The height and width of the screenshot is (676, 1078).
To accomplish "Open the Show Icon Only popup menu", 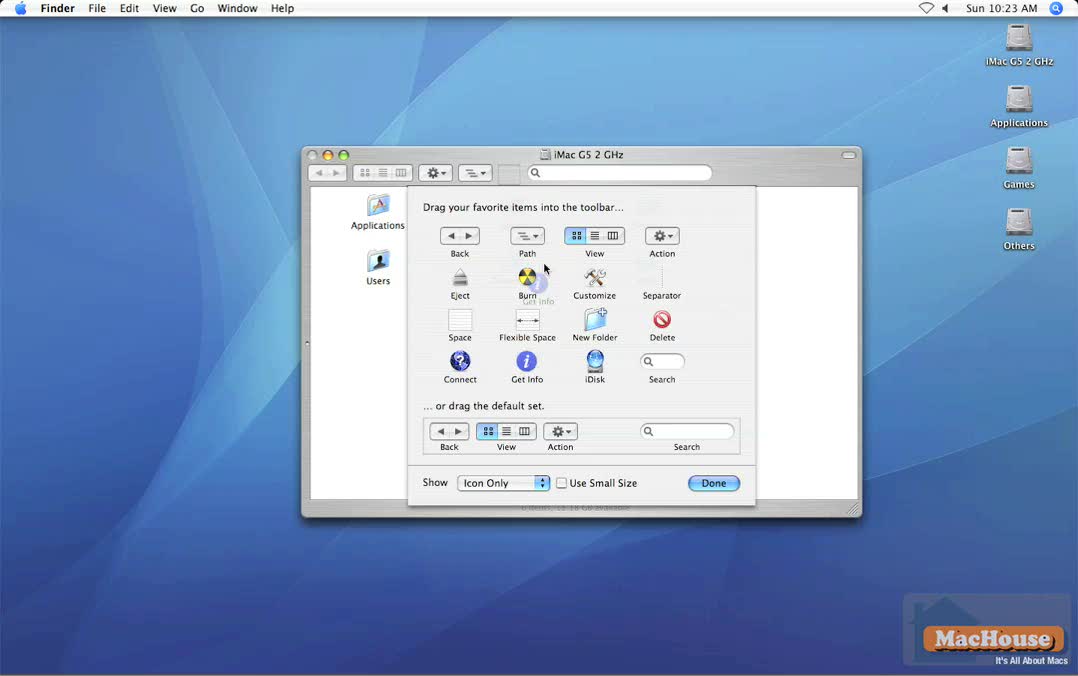I will (x=503, y=483).
